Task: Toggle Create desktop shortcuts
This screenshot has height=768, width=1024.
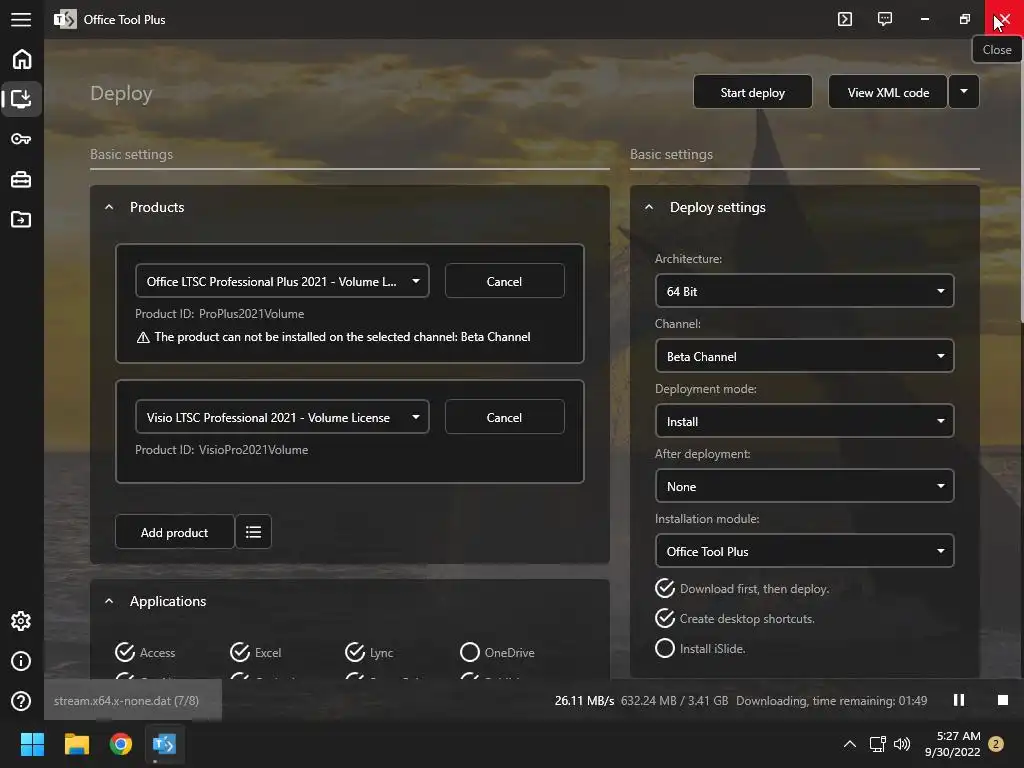Action: [735, 618]
